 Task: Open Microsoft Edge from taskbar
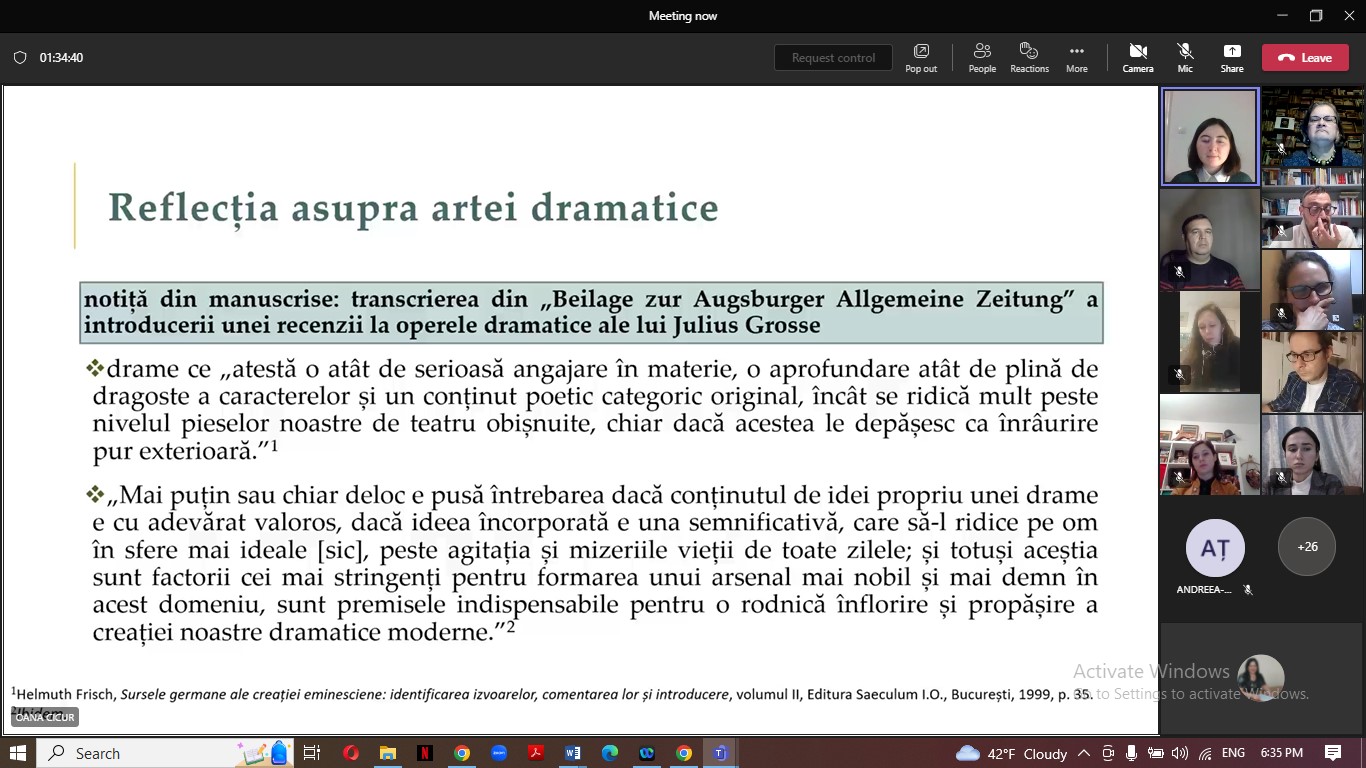click(x=610, y=753)
